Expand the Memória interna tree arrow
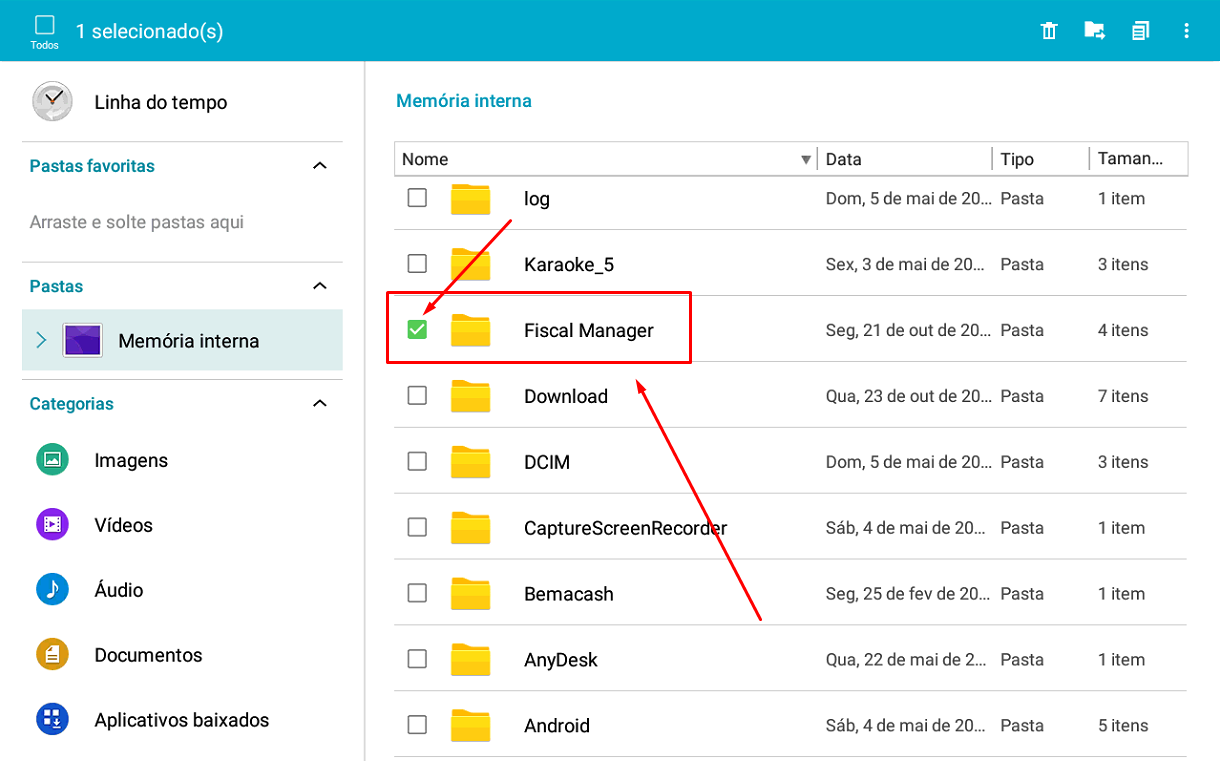 point(41,340)
